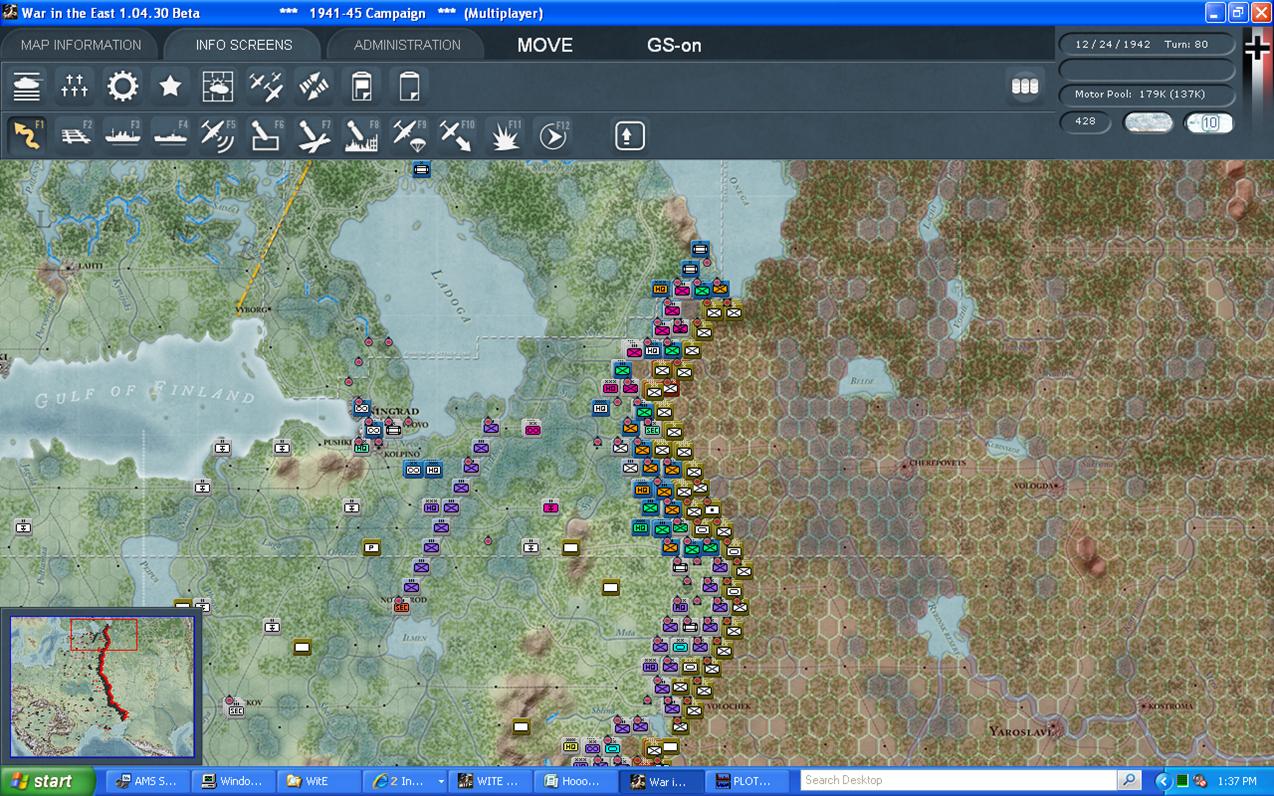Select F2 Rail transport mode
This screenshot has width=1274, height=796.
tap(75, 135)
